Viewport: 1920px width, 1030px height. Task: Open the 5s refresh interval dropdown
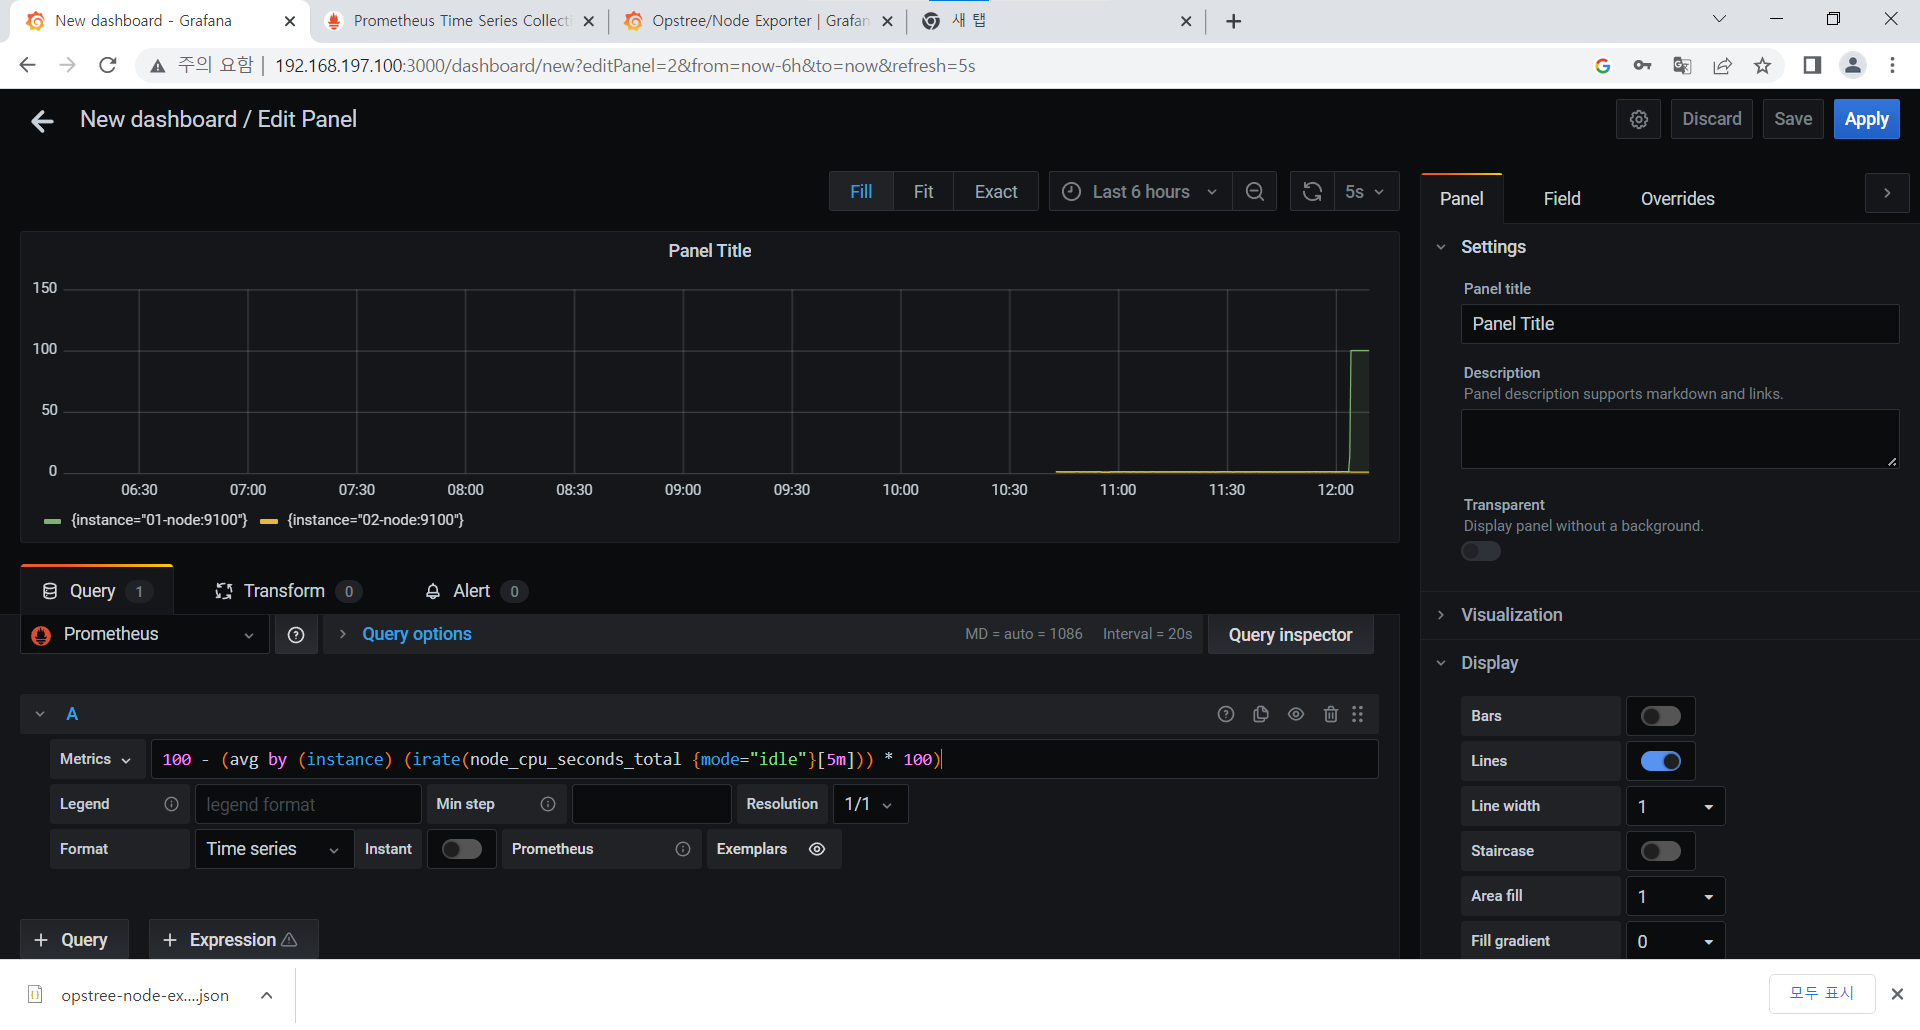[x=1365, y=192]
